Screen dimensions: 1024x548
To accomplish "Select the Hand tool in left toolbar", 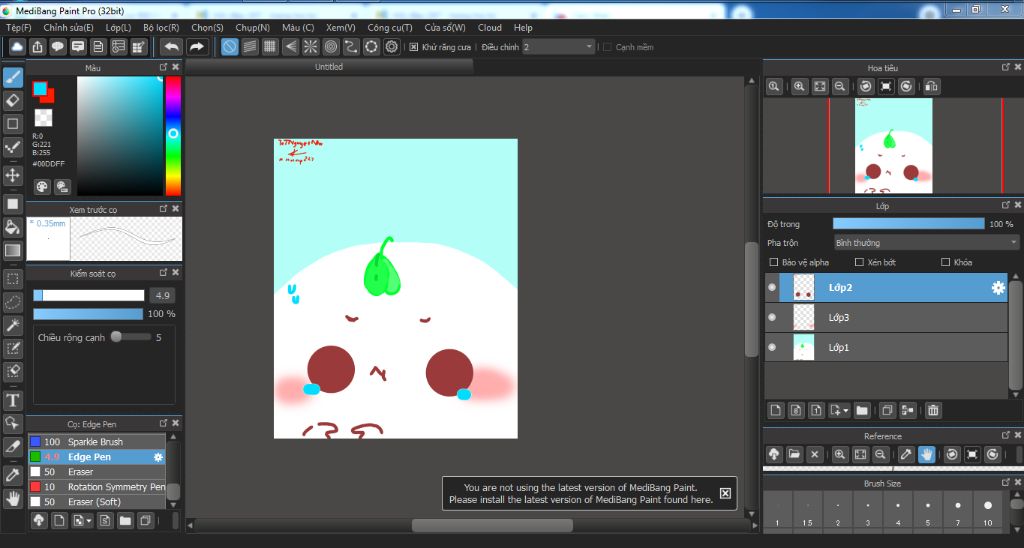I will coord(13,498).
